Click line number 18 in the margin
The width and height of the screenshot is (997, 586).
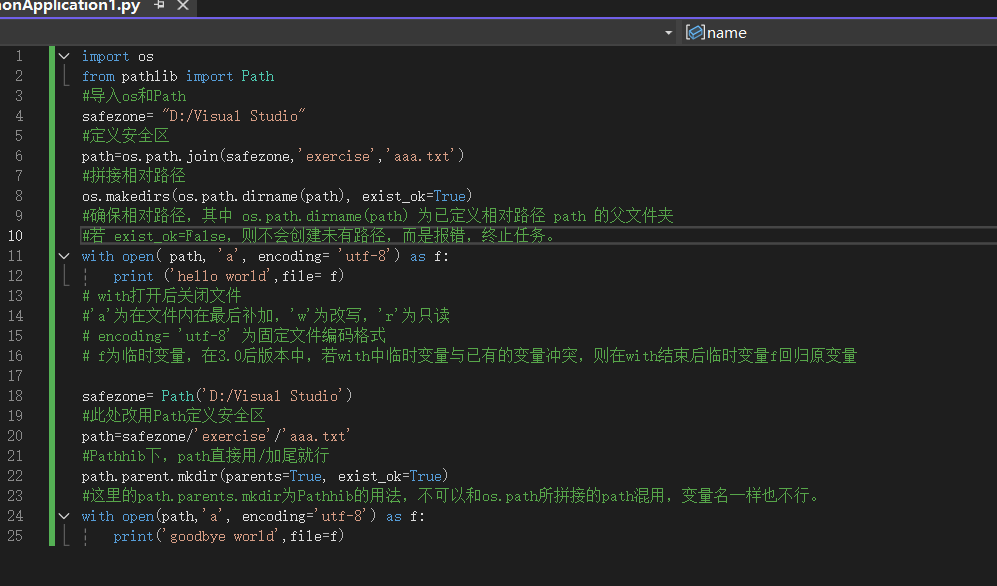[x=17, y=396]
